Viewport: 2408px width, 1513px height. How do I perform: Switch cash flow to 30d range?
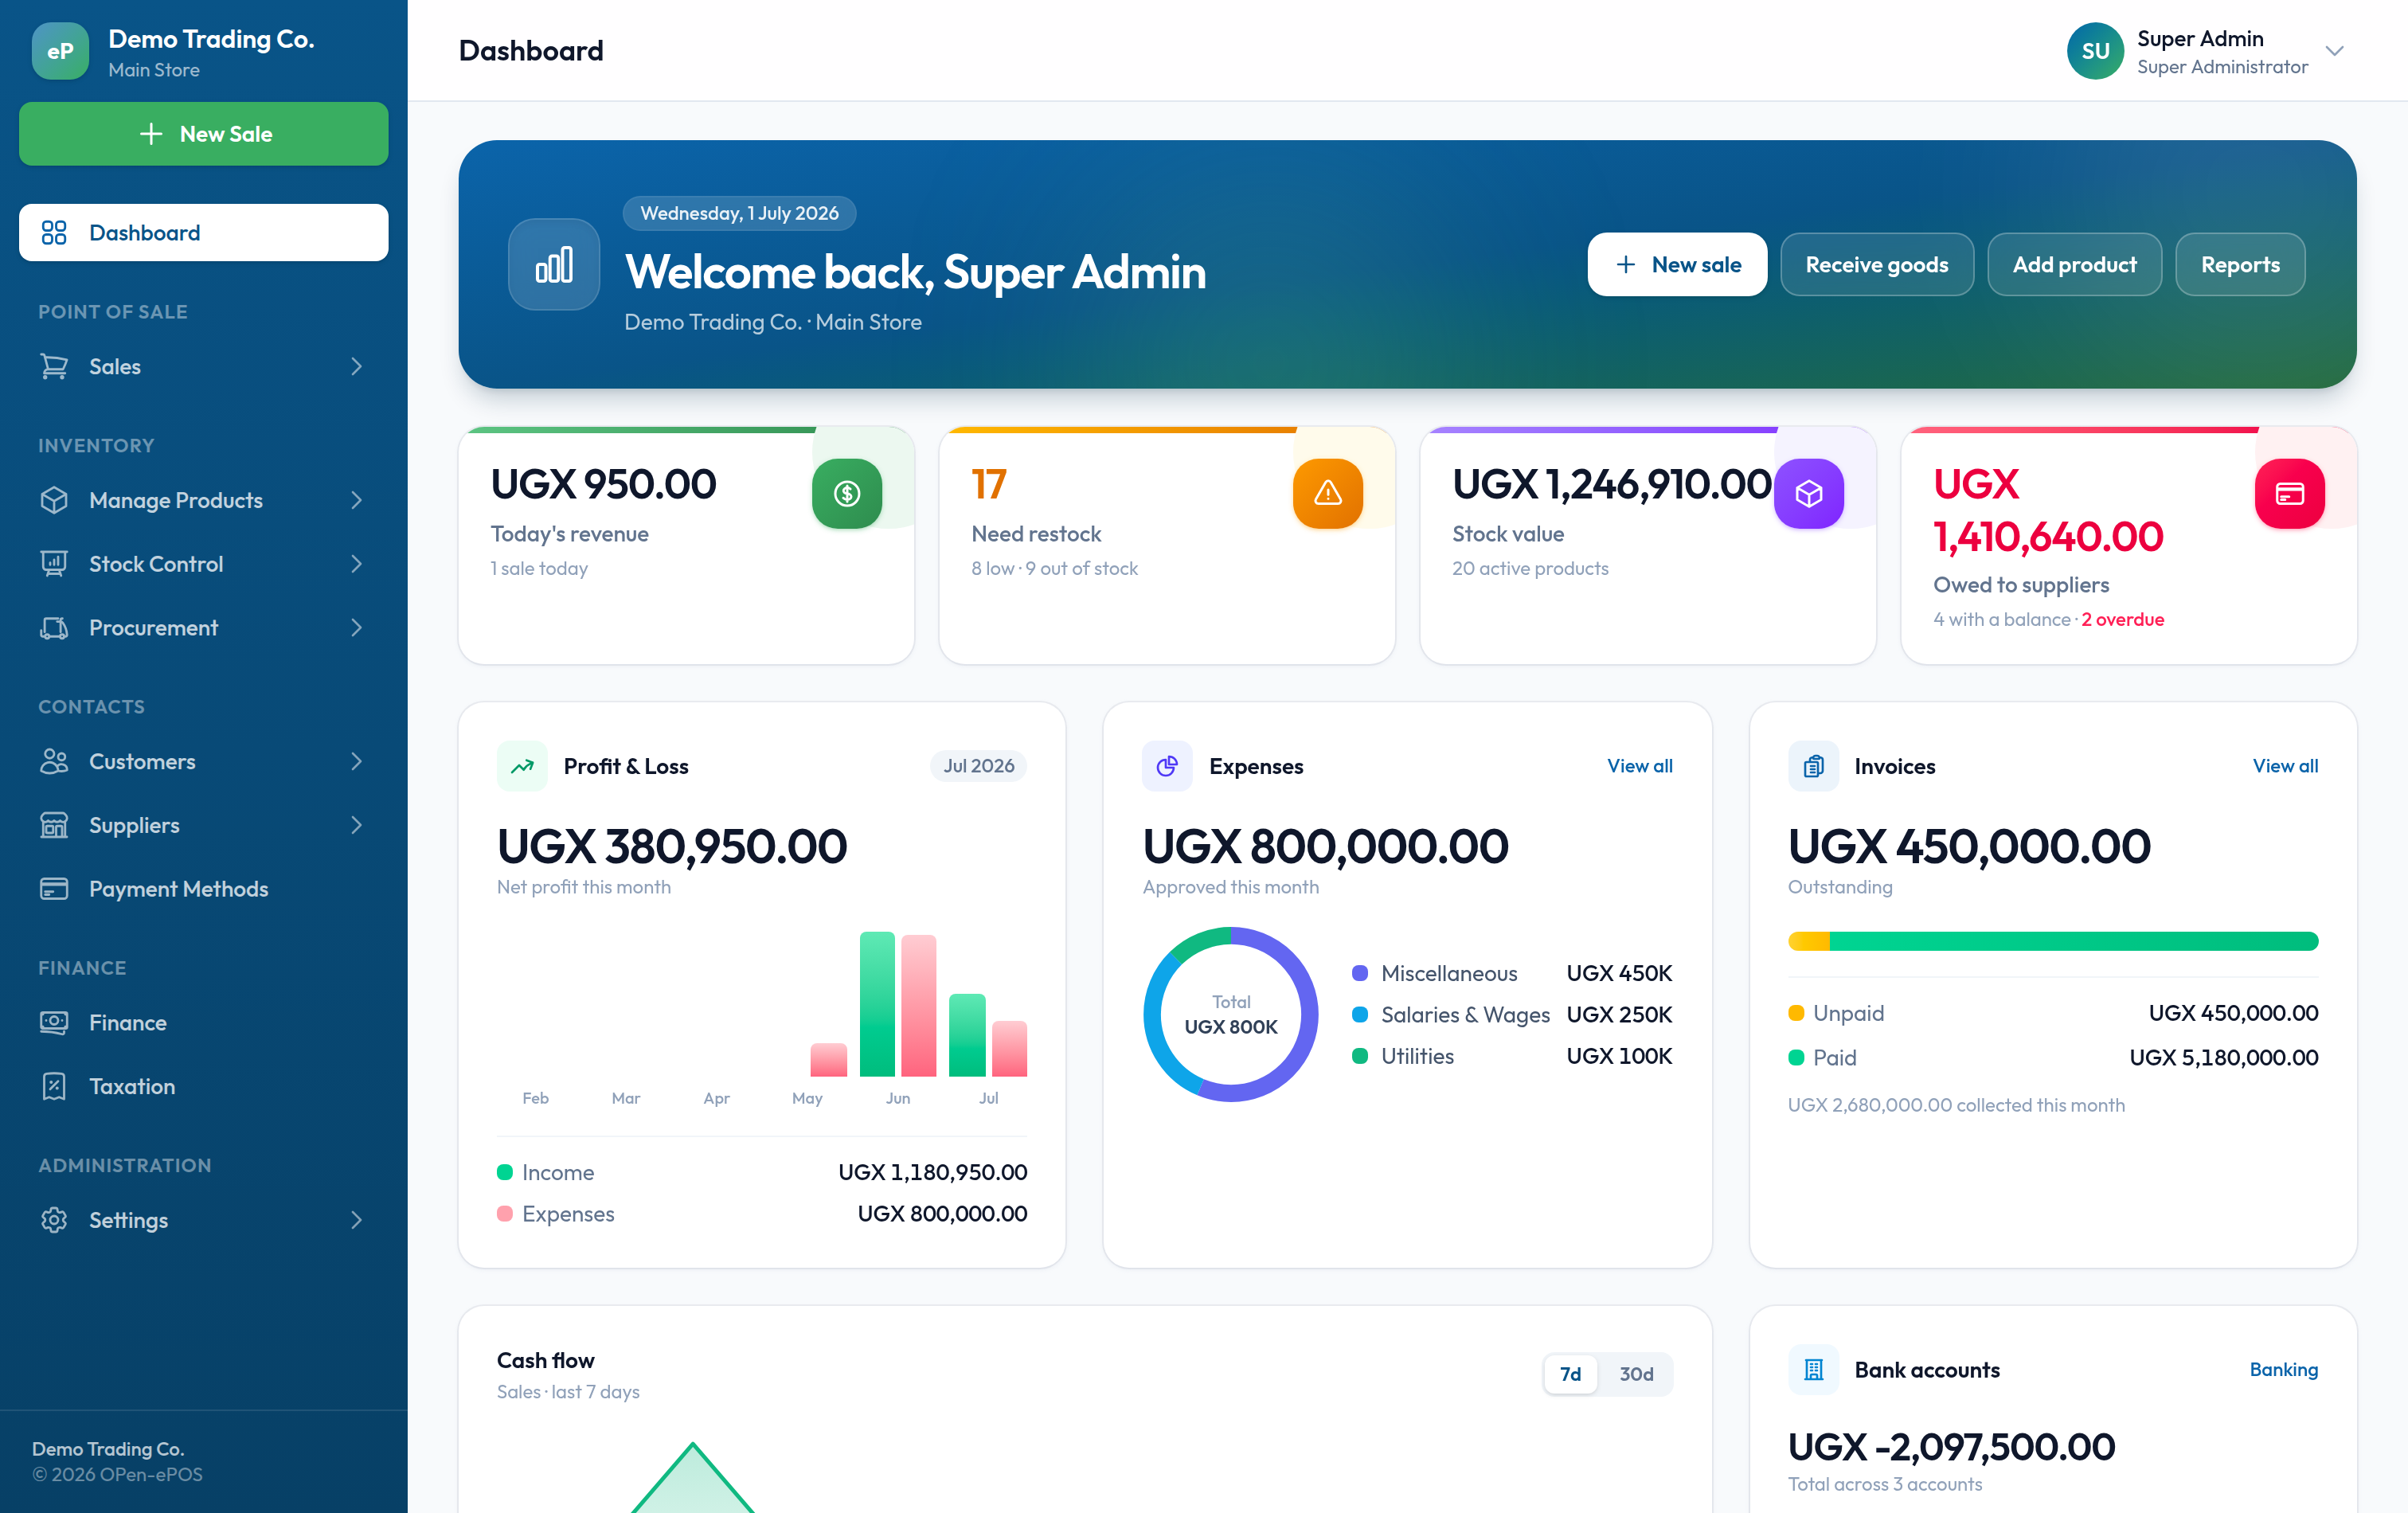coord(1636,1374)
